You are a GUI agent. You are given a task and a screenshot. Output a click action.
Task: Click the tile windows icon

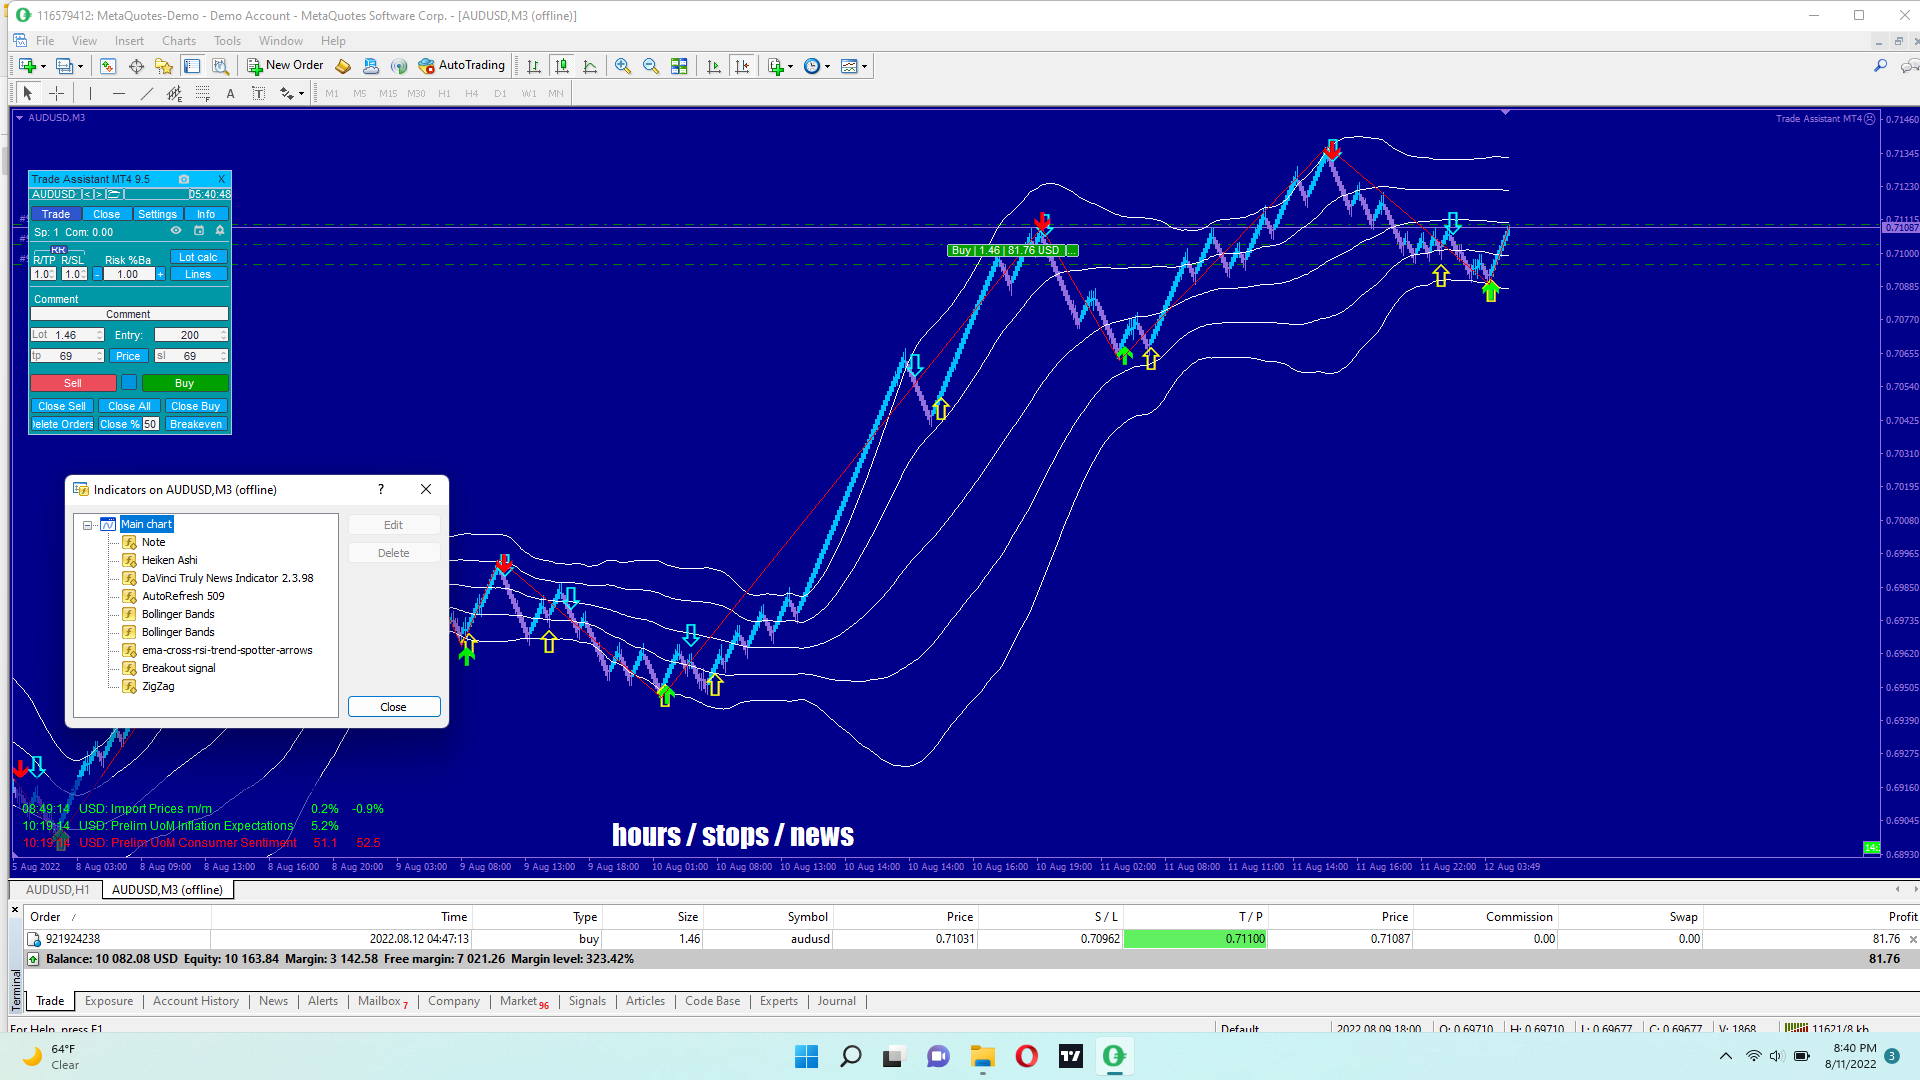679,66
